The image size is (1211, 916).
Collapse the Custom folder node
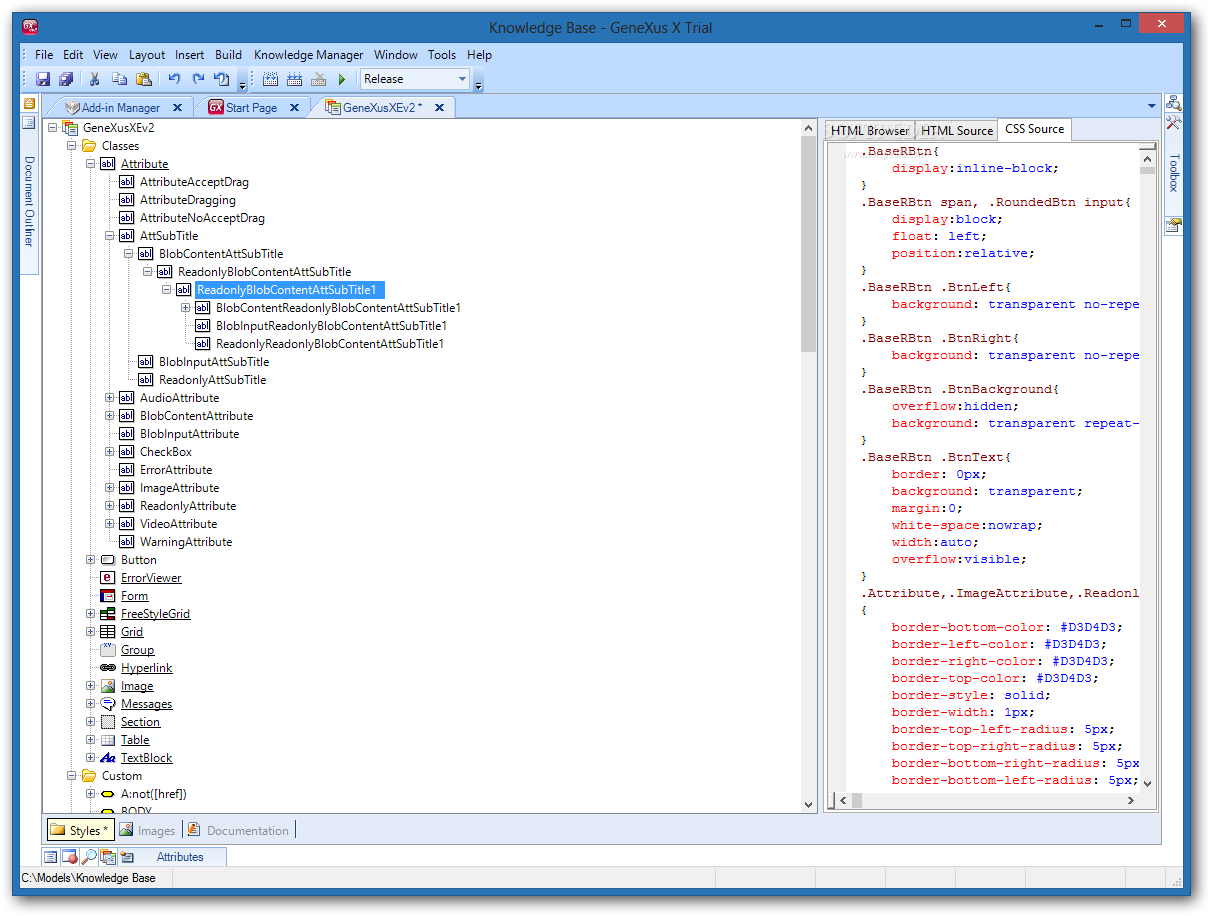click(x=72, y=776)
